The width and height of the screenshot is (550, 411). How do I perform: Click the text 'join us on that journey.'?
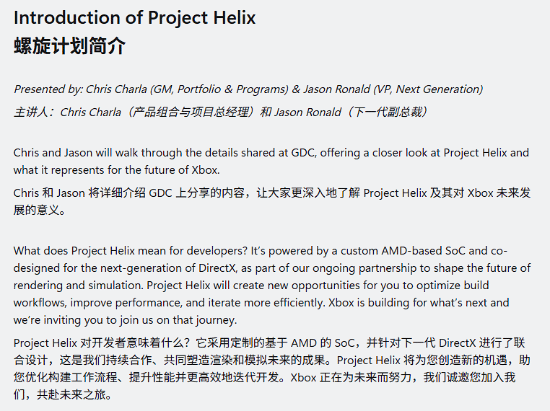click(178, 320)
